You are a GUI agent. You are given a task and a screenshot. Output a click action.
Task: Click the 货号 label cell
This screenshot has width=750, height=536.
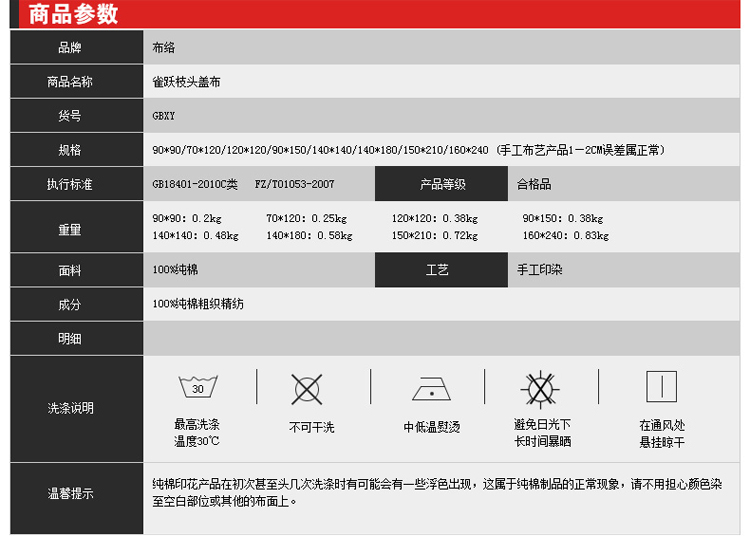[77, 116]
